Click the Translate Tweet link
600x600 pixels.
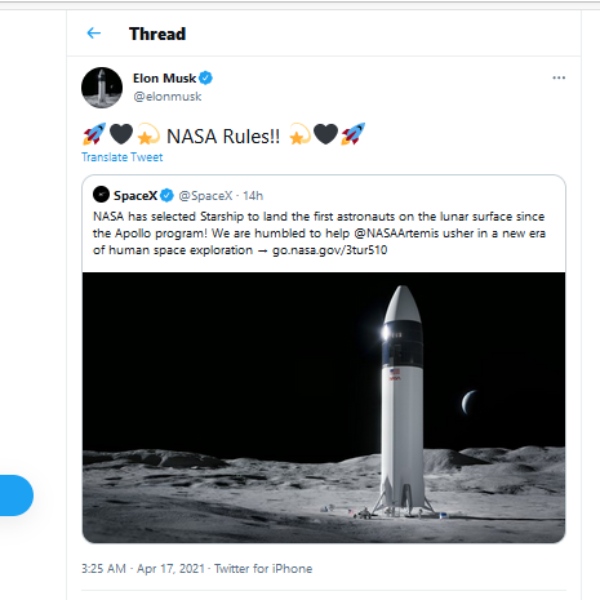122,157
